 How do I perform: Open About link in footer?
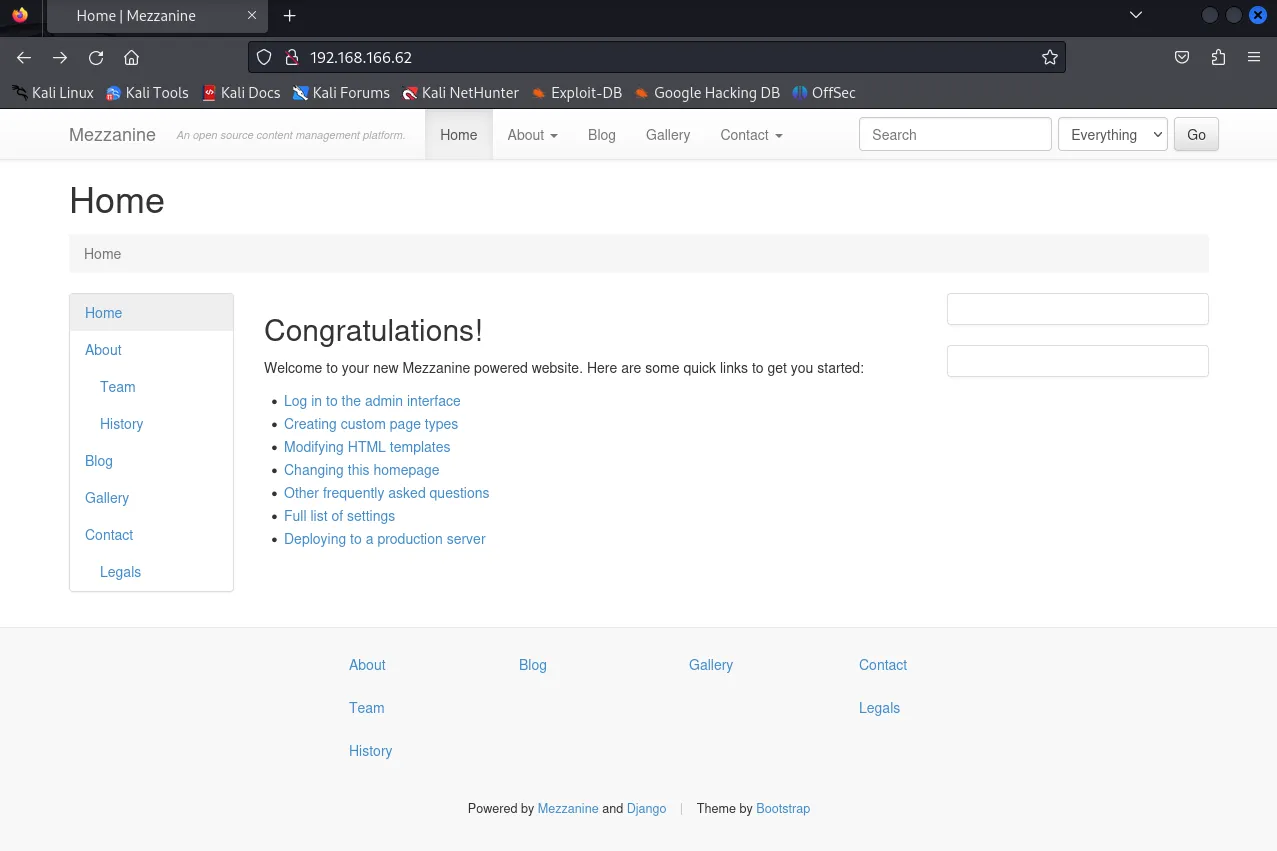click(x=367, y=665)
